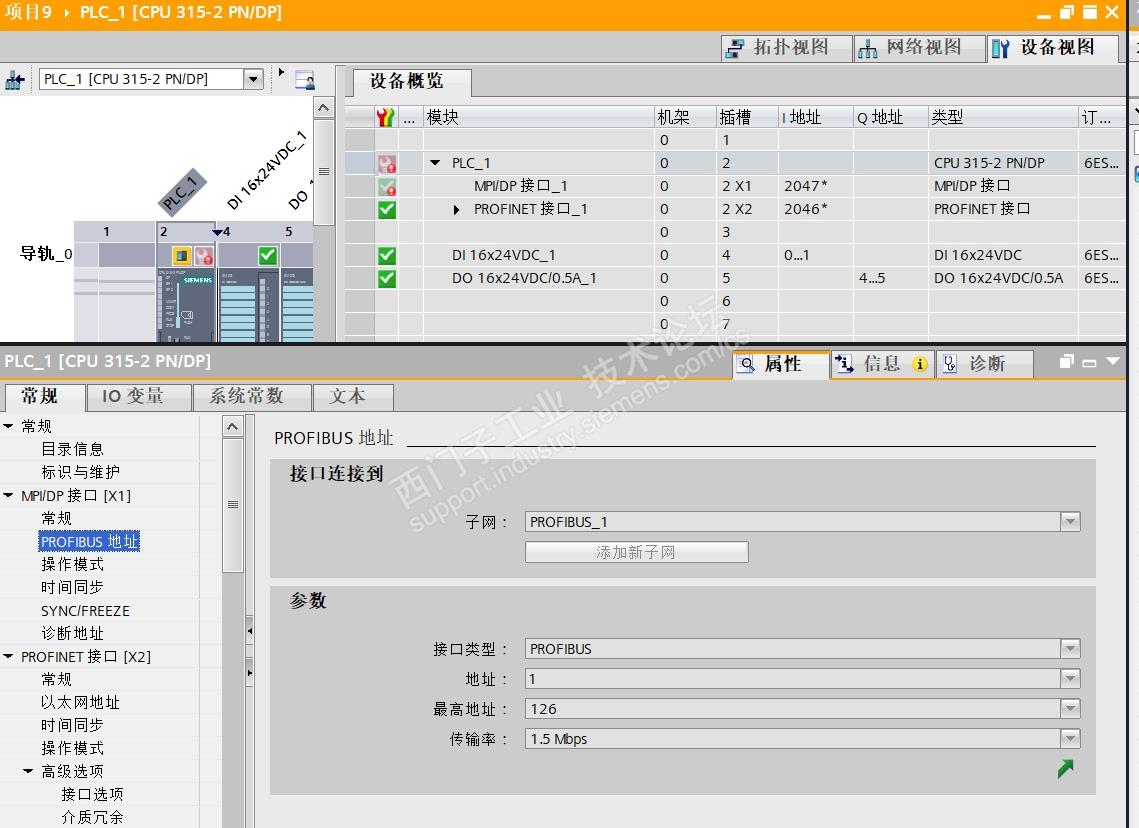Image resolution: width=1139 pixels, height=828 pixels.
Task: Open the 接口类型 PROFIBUS dropdown
Action: coord(1070,649)
